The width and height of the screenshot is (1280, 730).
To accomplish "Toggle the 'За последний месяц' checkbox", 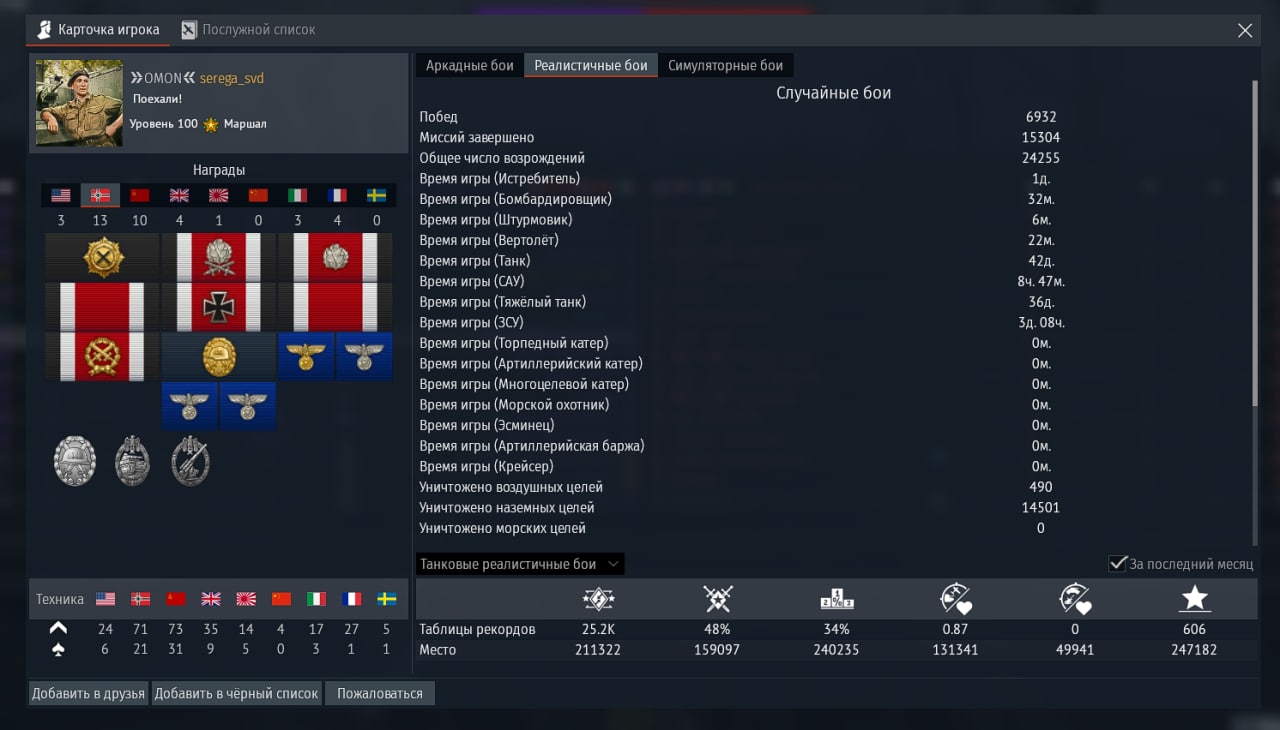I will coord(1118,564).
